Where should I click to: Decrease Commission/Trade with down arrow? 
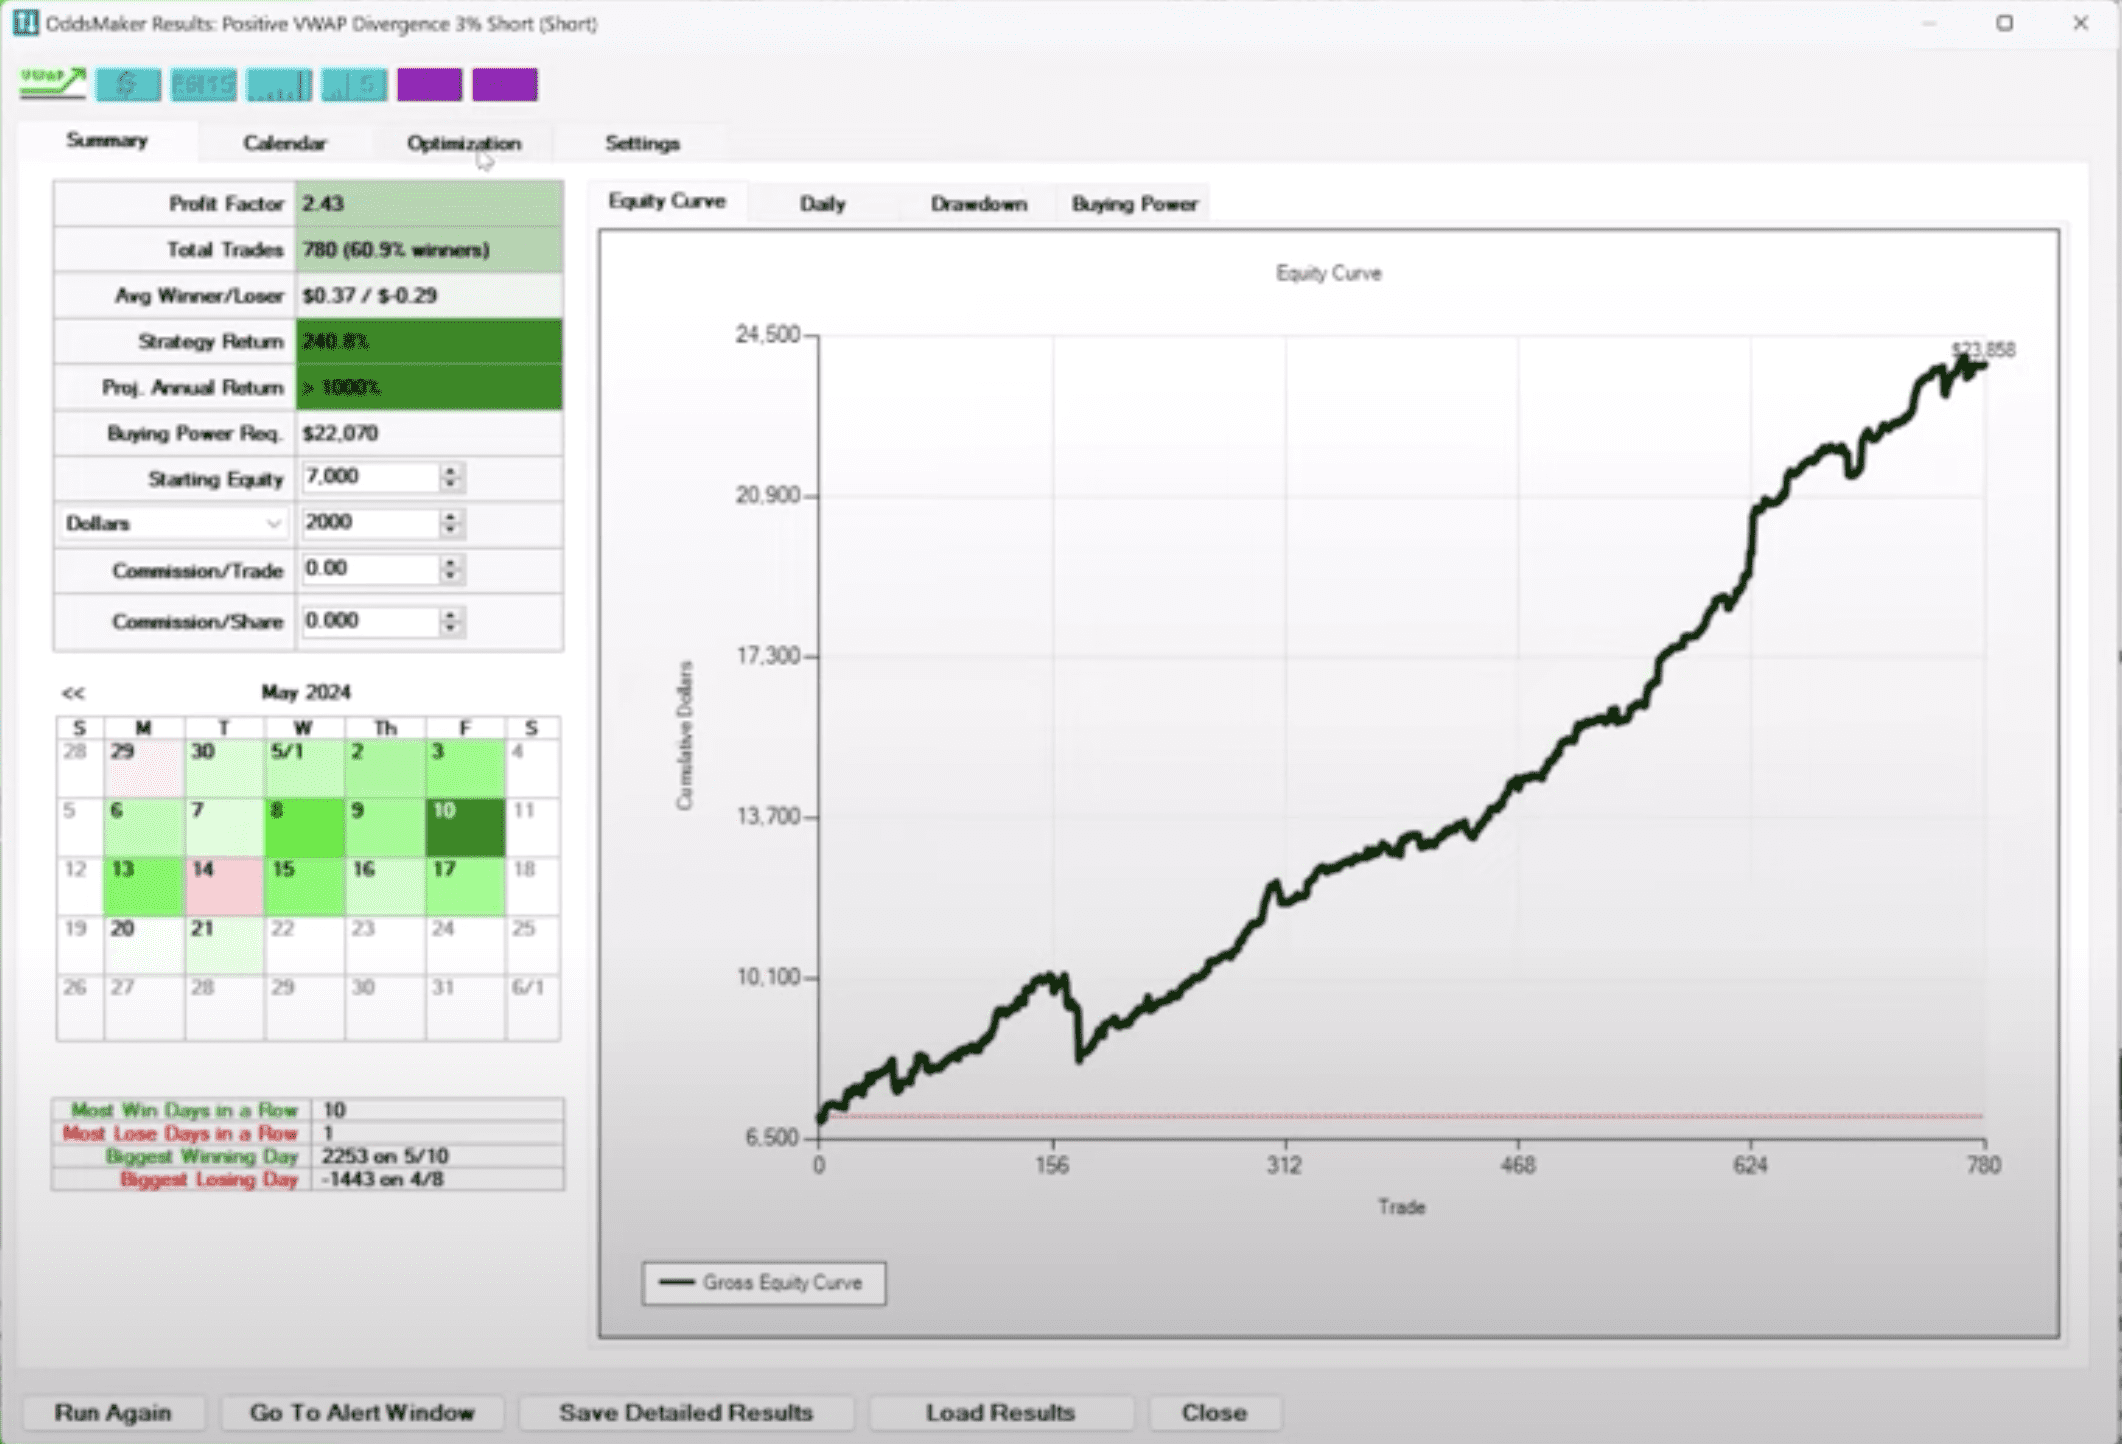pos(451,576)
